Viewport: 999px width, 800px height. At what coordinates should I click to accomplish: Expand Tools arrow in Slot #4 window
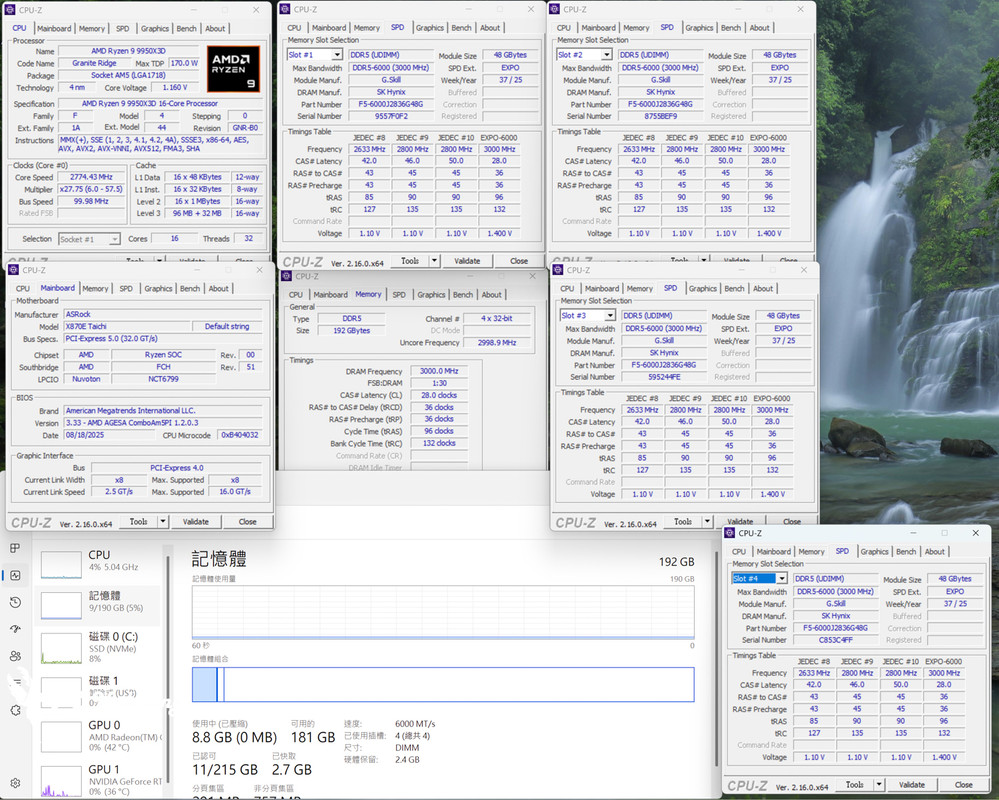(x=879, y=785)
